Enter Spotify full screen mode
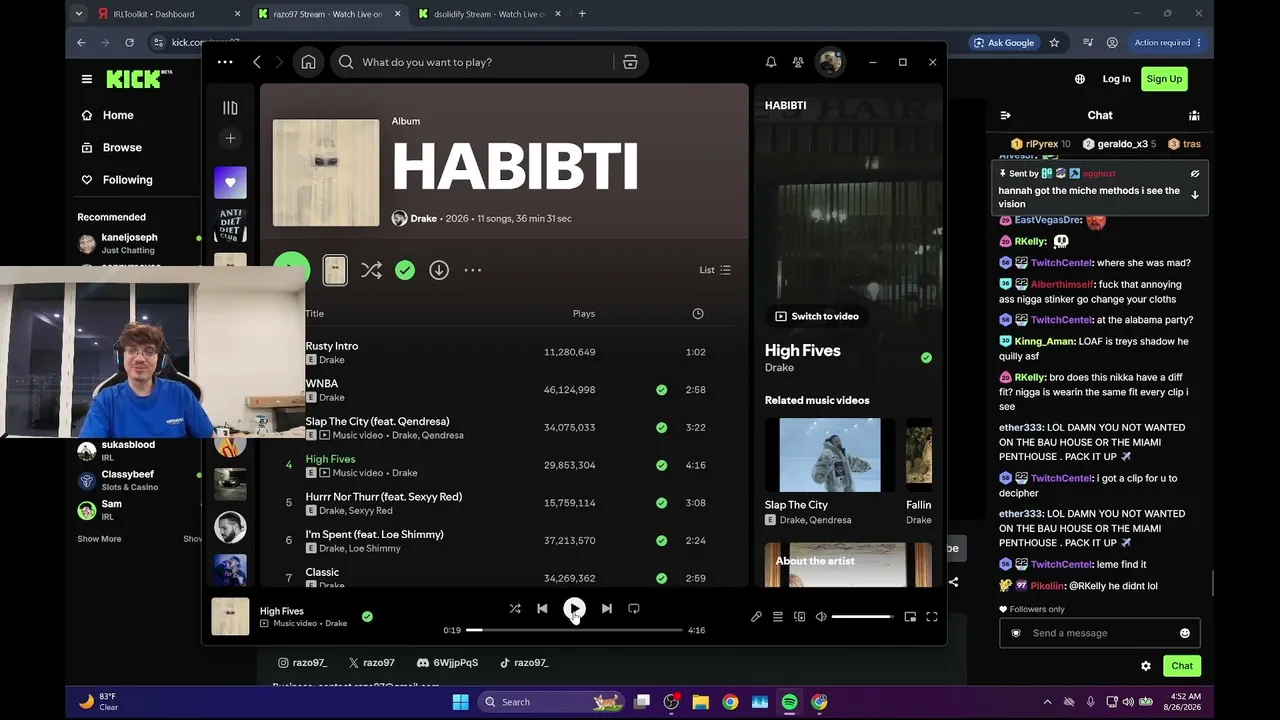Image resolution: width=1280 pixels, height=720 pixels. [932, 617]
